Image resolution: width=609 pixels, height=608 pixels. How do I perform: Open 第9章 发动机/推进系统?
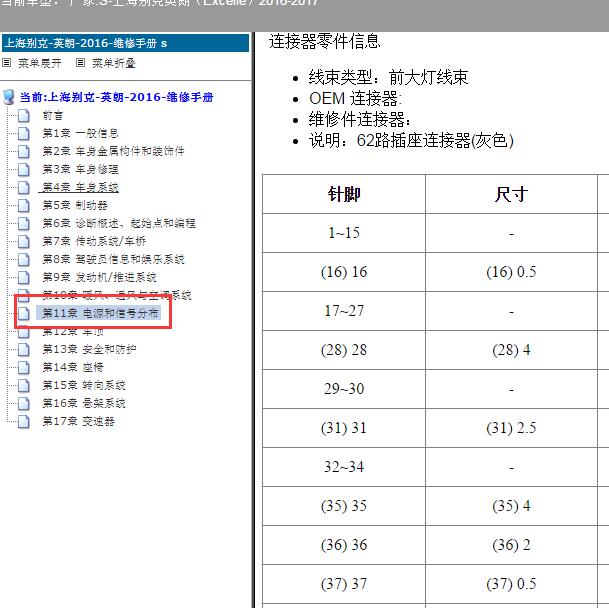click(99, 277)
